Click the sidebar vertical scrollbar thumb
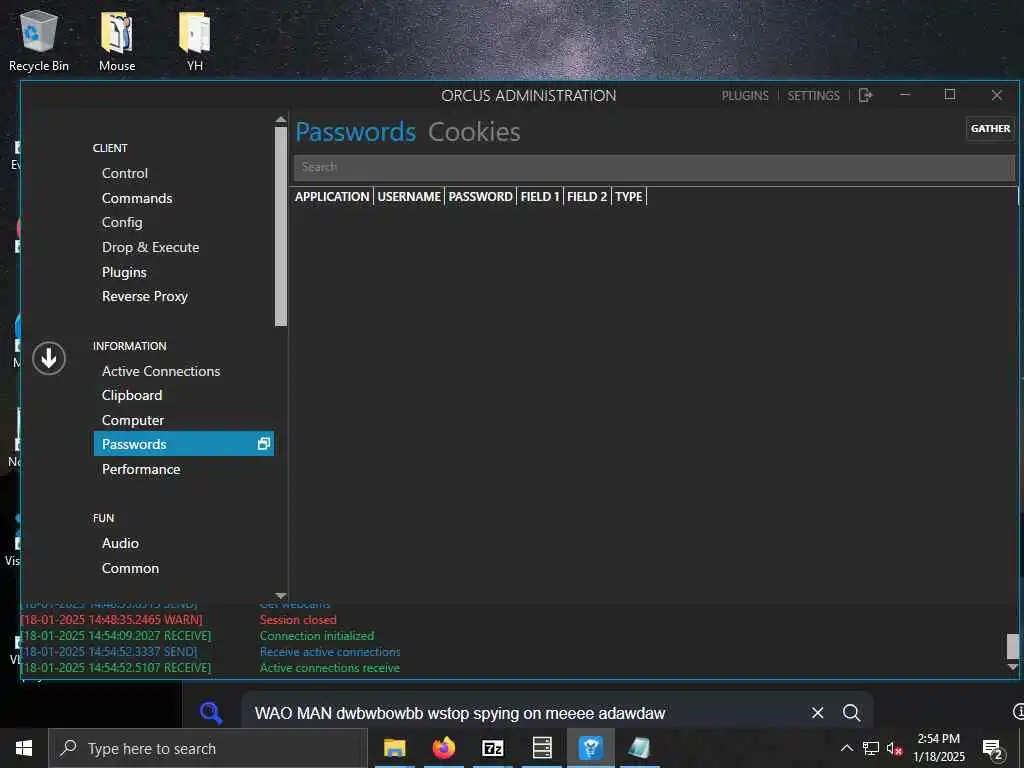This screenshot has width=1024, height=768. 281,226
